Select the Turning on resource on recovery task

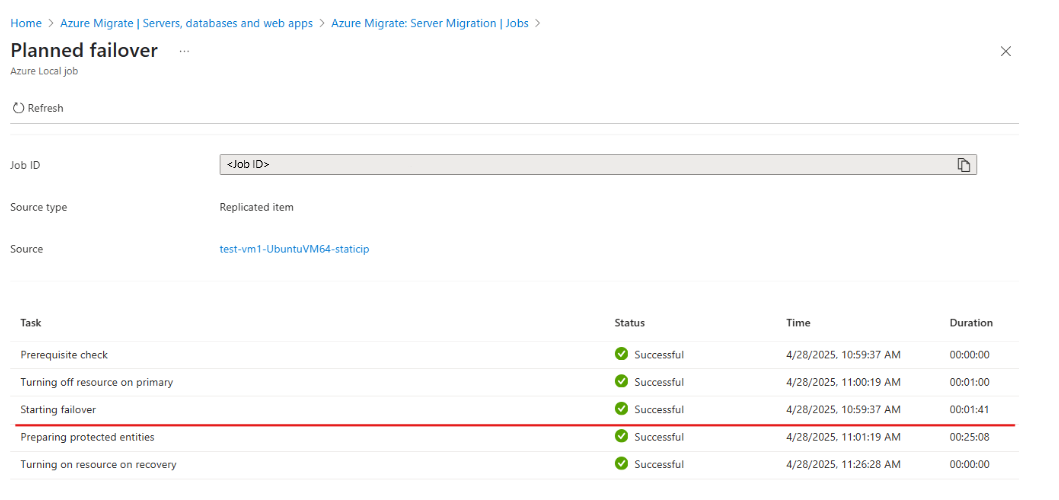[99, 464]
